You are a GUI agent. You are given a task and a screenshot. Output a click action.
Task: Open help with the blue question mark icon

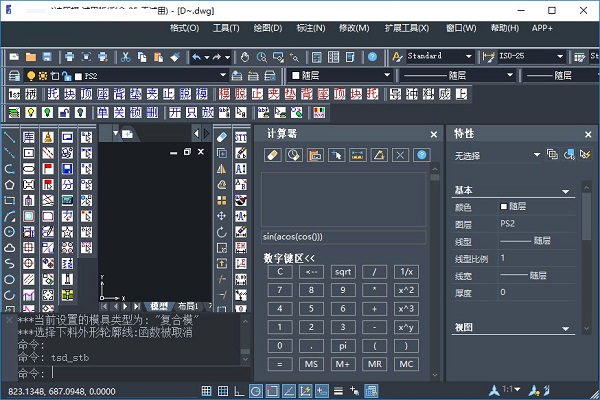[x=372, y=57]
